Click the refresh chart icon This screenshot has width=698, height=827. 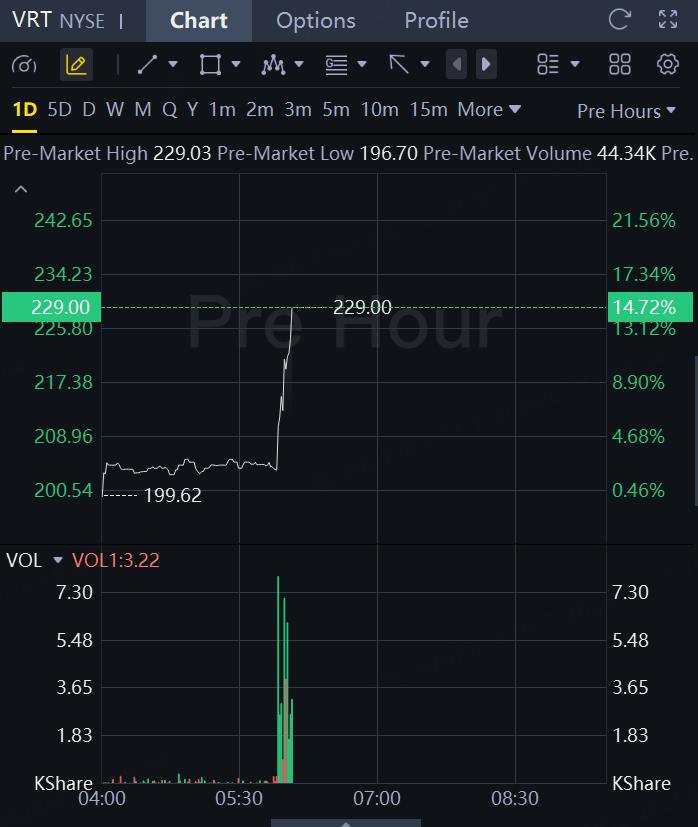coord(619,20)
